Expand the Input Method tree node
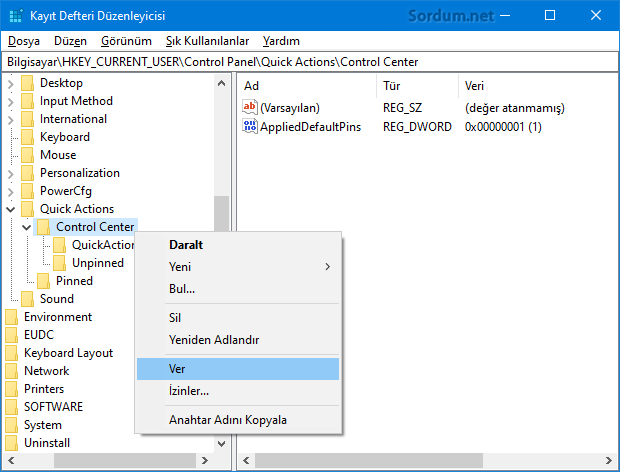The image size is (620, 472). tap(11, 102)
